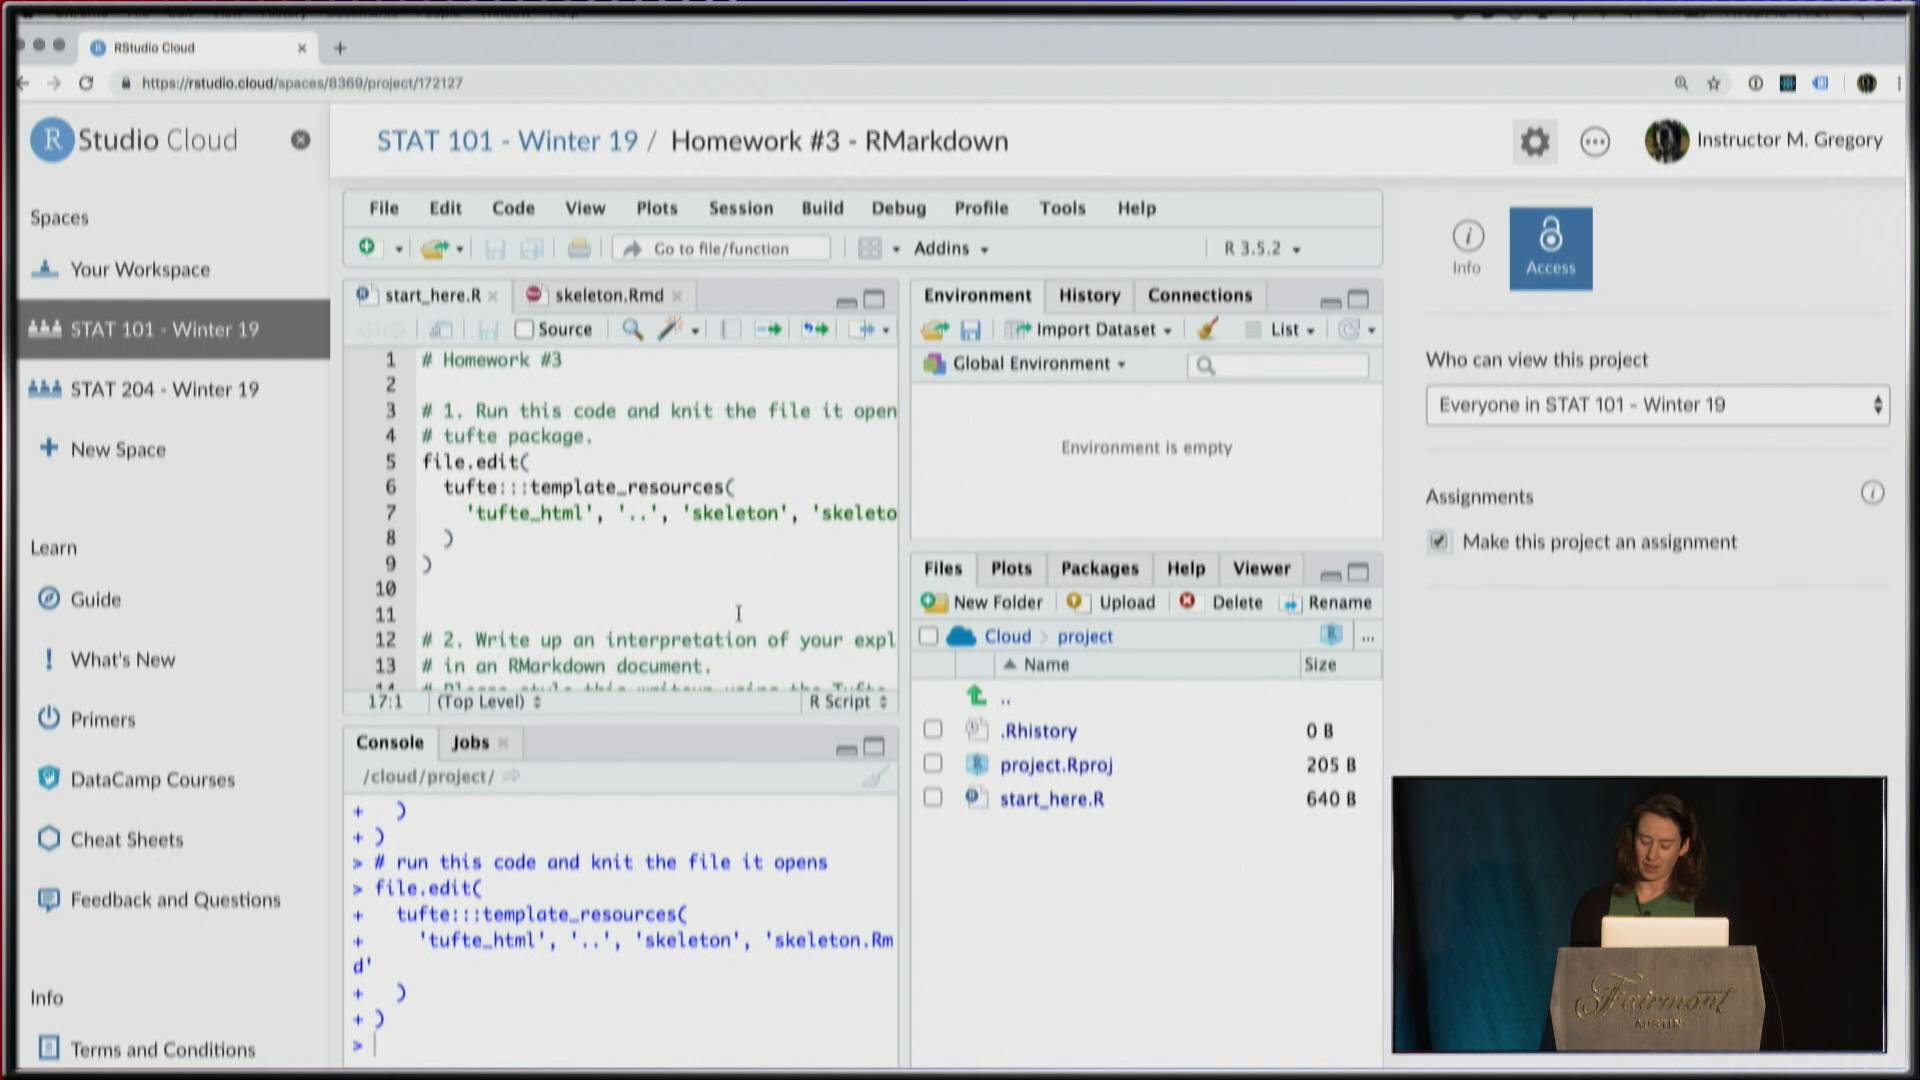Uncheck Make this project an assignment
Viewport: 1920px width, 1080px height.
click(x=1438, y=541)
